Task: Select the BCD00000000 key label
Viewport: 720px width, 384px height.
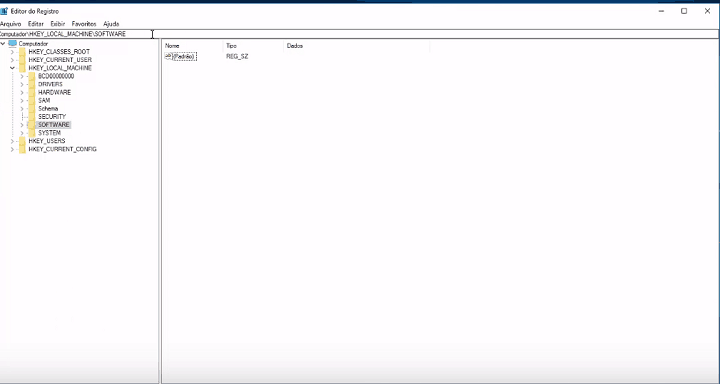Action: (56, 76)
